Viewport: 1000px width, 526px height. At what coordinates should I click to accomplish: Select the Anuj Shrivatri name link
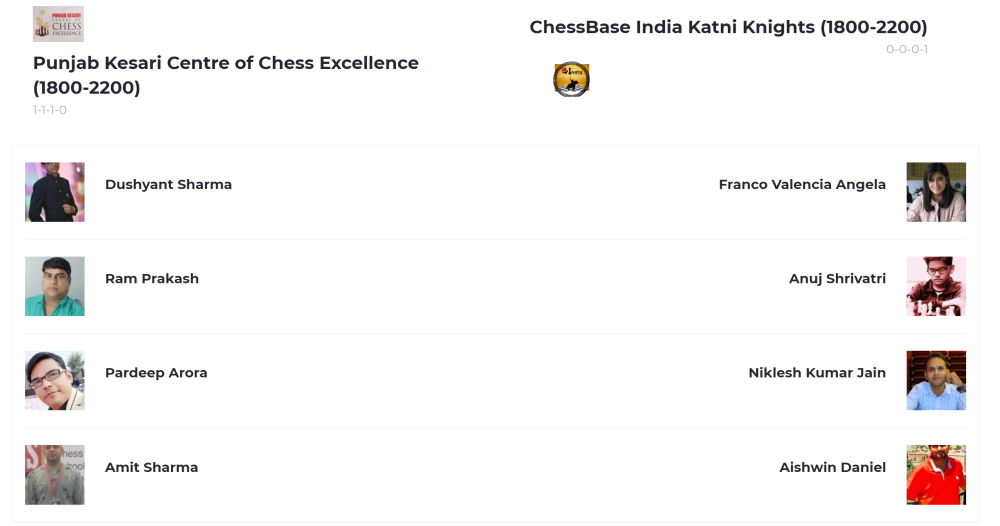pos(837,279)
